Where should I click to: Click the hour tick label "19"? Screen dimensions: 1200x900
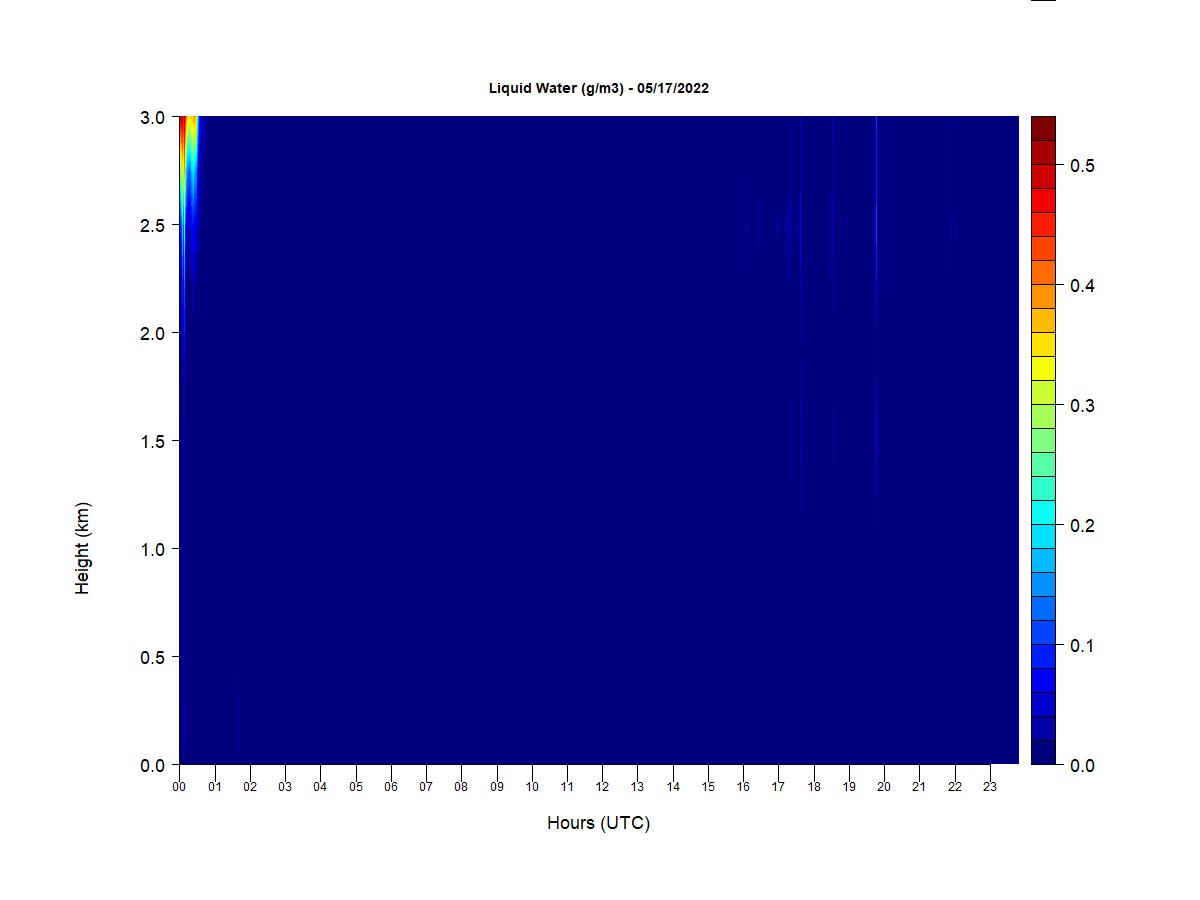pos(850,787)
